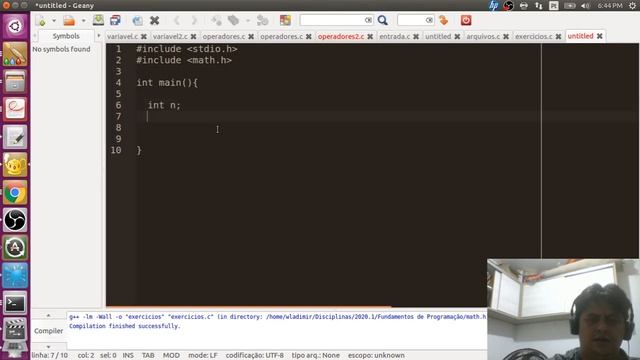The image size is (640, 360).
Task: Close the current file via toolbar X
Action: click(x=154, y=20)
